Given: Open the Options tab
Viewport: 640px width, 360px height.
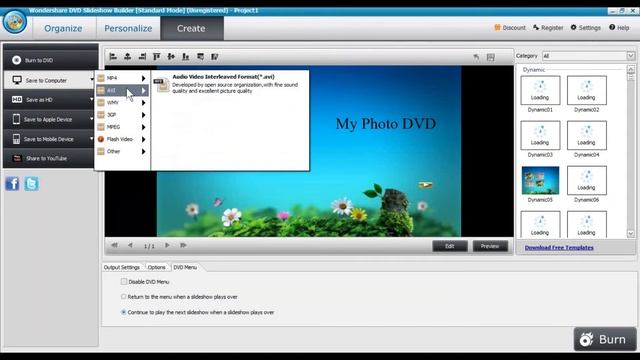Looking at the screenshot, I should tap(156, 267).
